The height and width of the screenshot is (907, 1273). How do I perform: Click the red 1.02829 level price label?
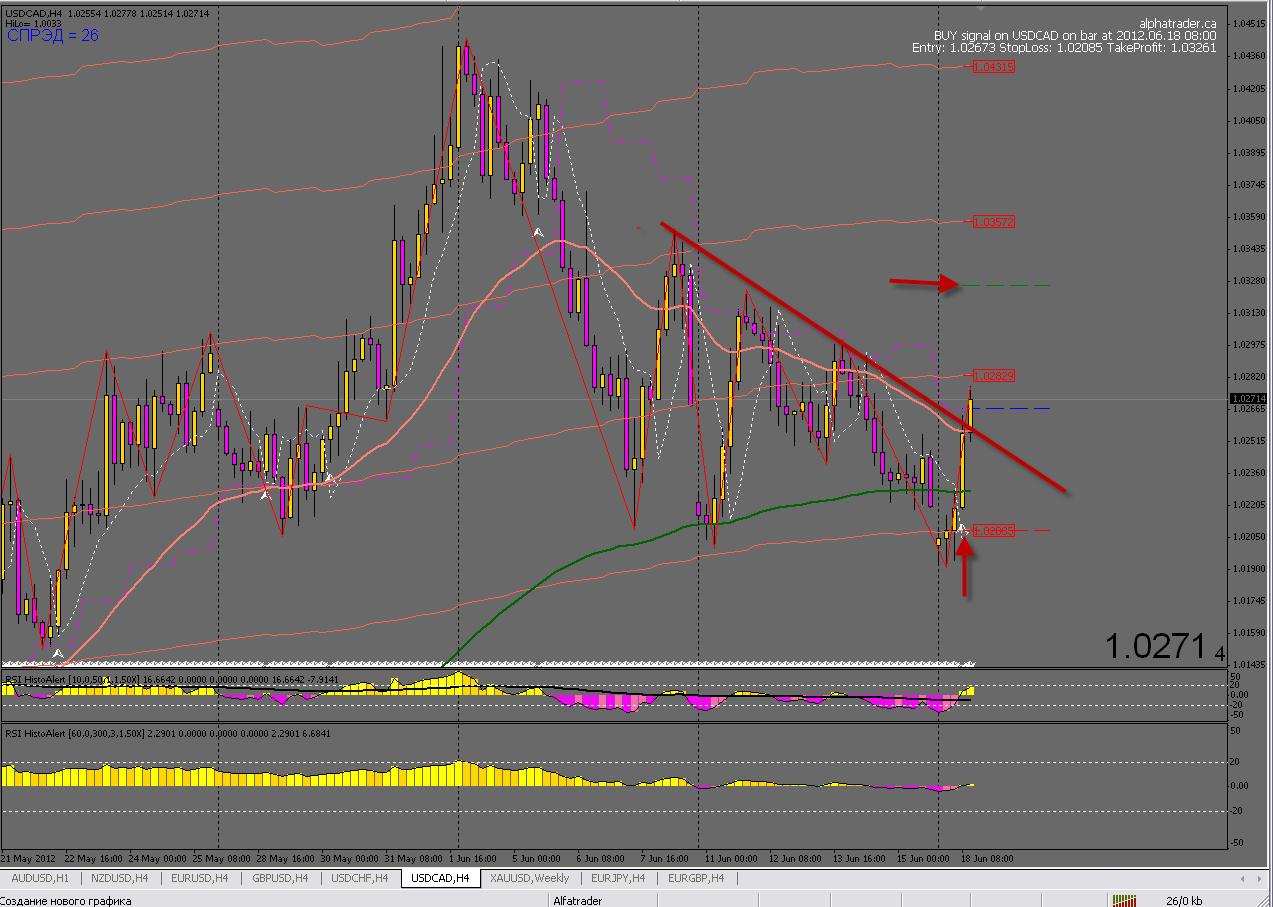click(994, 376)
